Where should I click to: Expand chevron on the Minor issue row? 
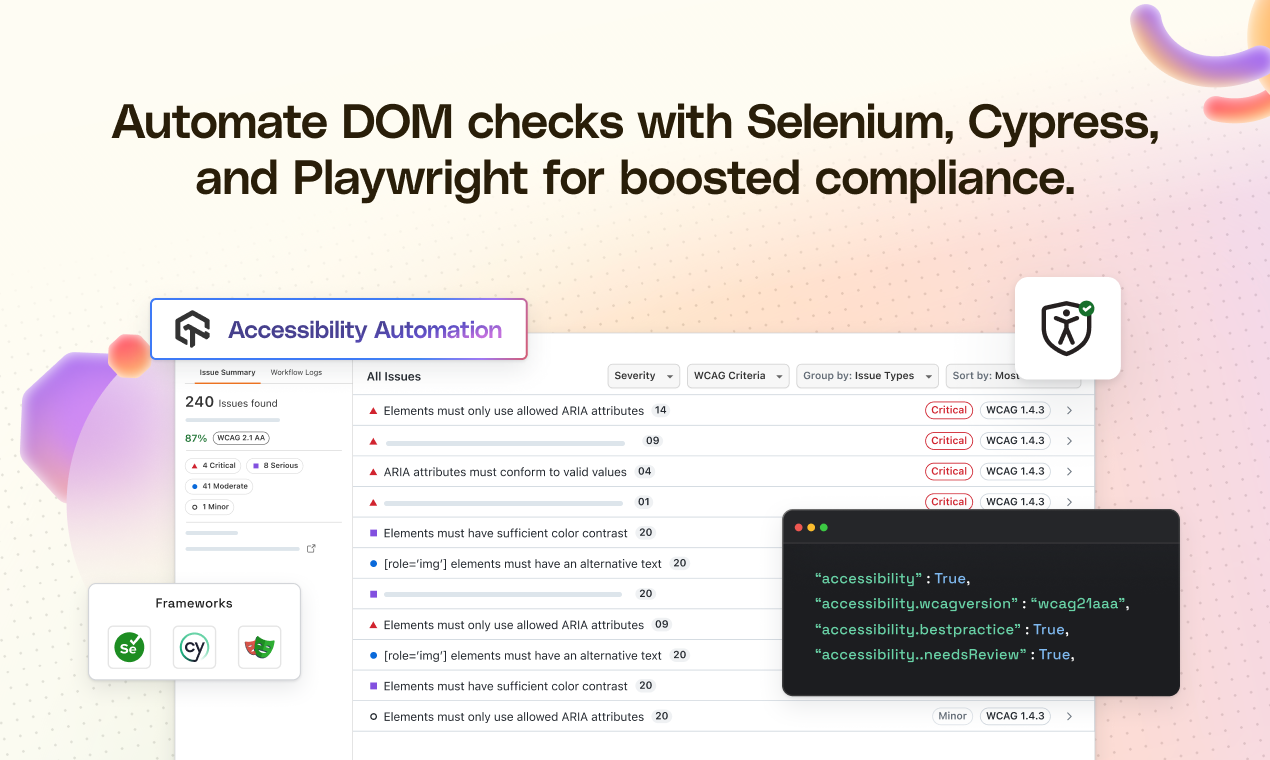1069,716
